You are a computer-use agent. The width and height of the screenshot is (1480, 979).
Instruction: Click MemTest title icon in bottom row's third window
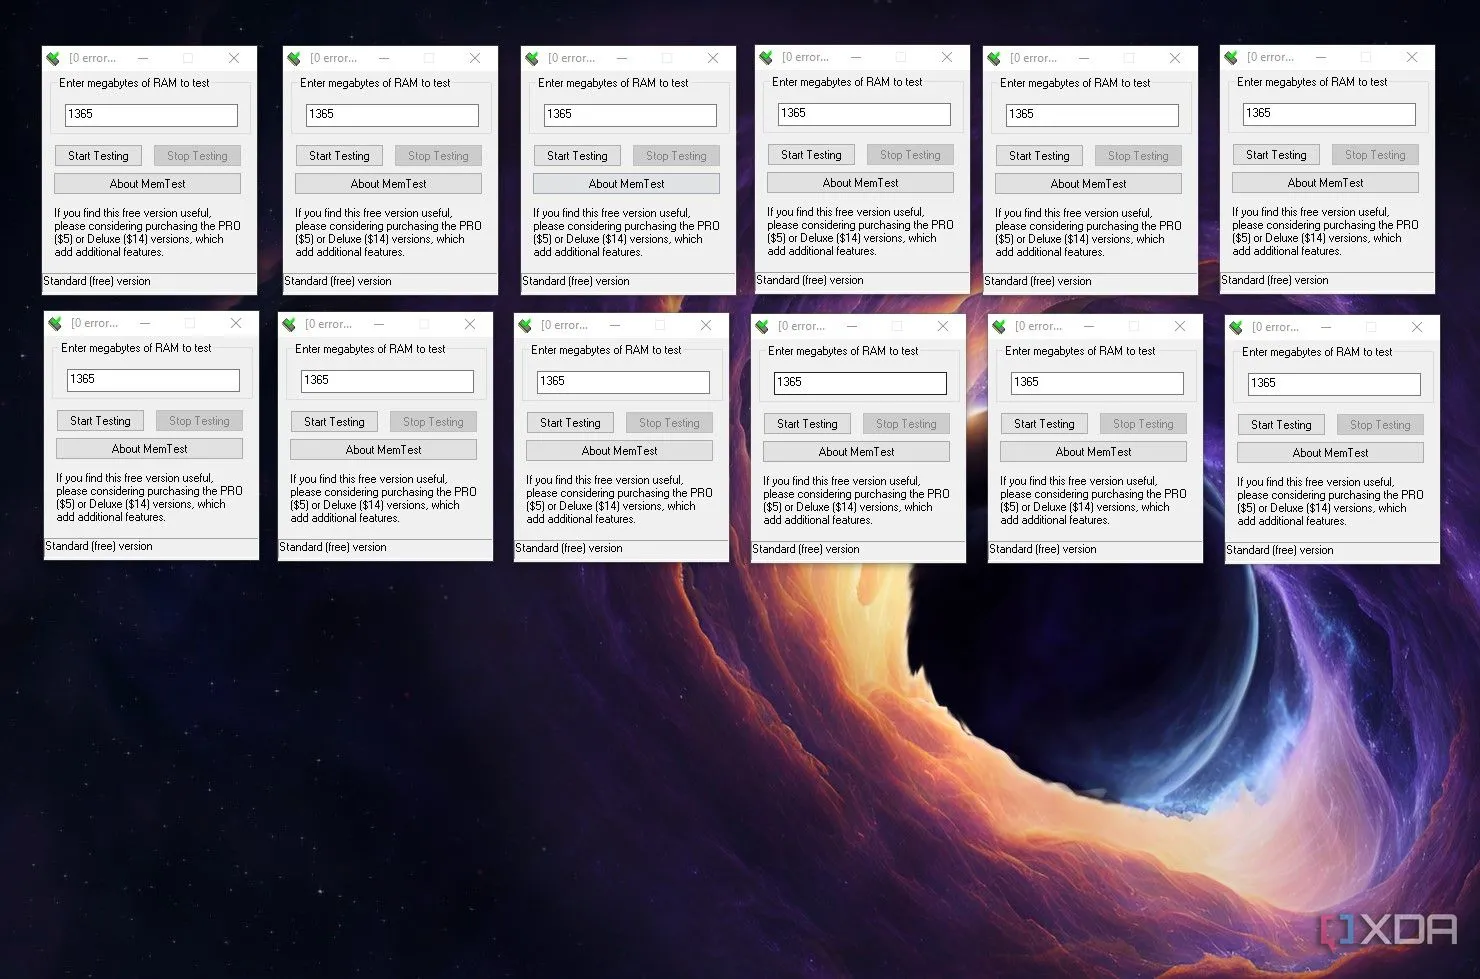click(526, 326)
